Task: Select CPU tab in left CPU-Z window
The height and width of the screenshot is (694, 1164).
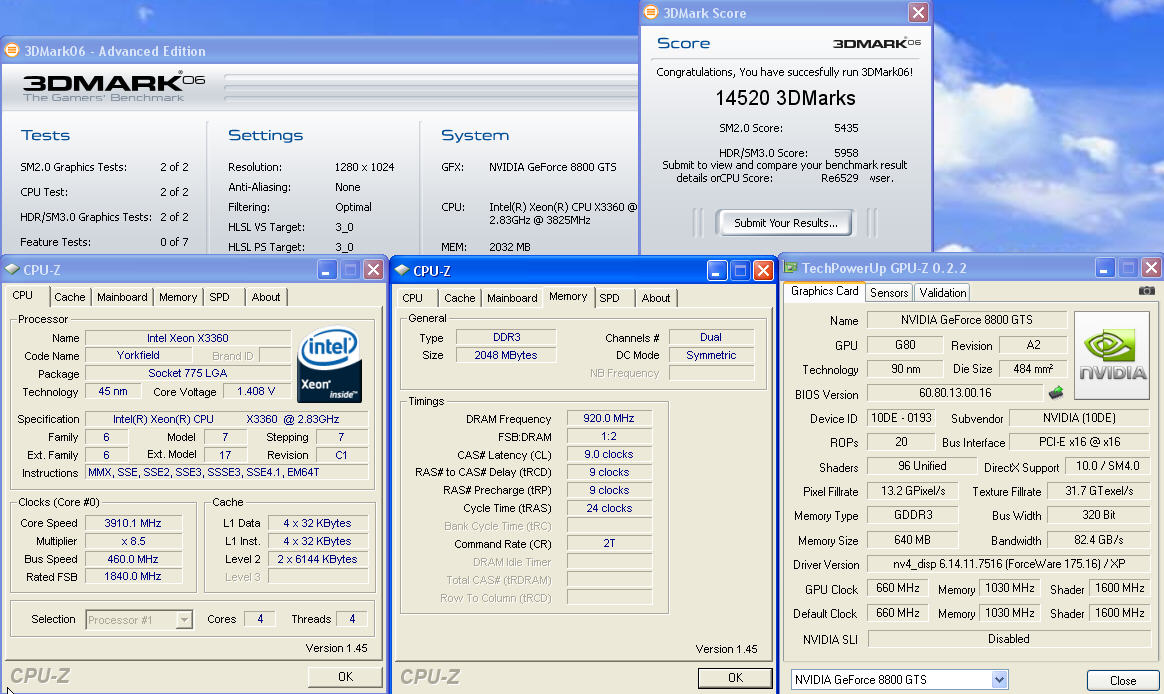Action: [23, 295]
